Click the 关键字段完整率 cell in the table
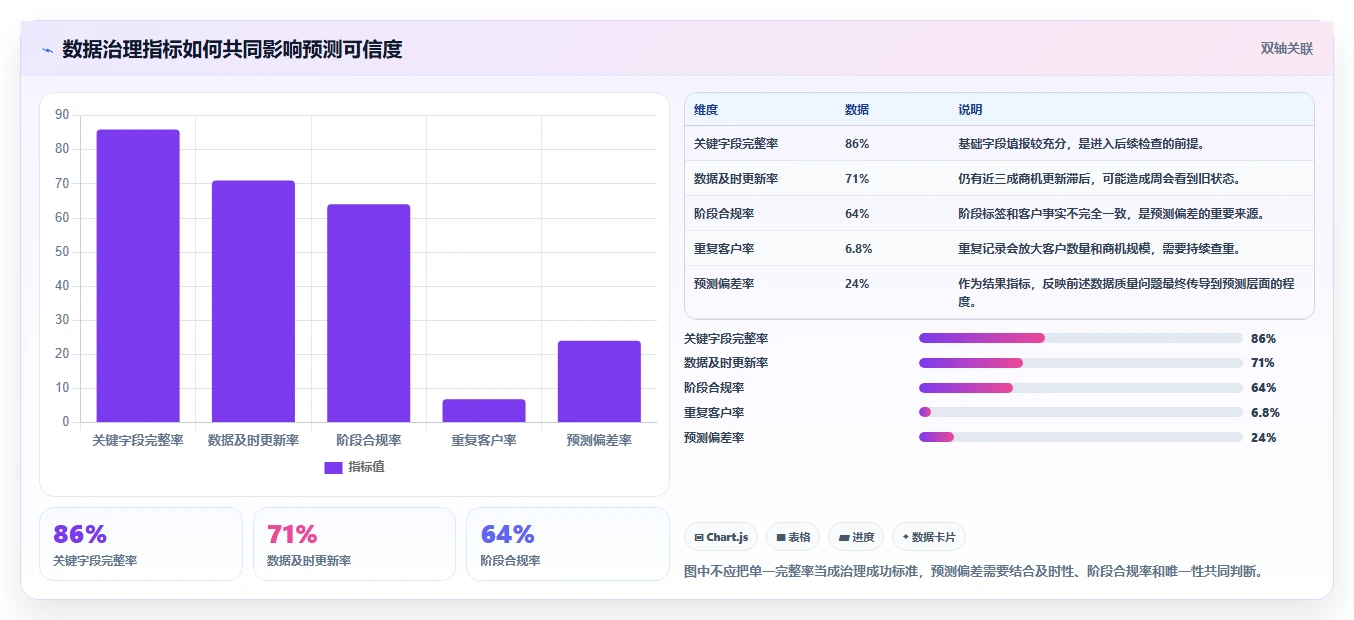1354x620 pixels. (736, 144)
